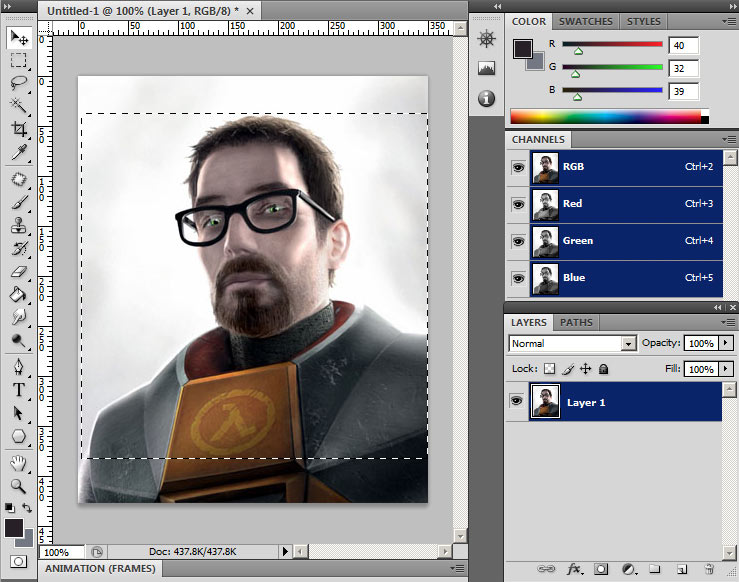Select the Paint Bucket tool
This screenshot has height=582, width=739.
tap(19, 294)
